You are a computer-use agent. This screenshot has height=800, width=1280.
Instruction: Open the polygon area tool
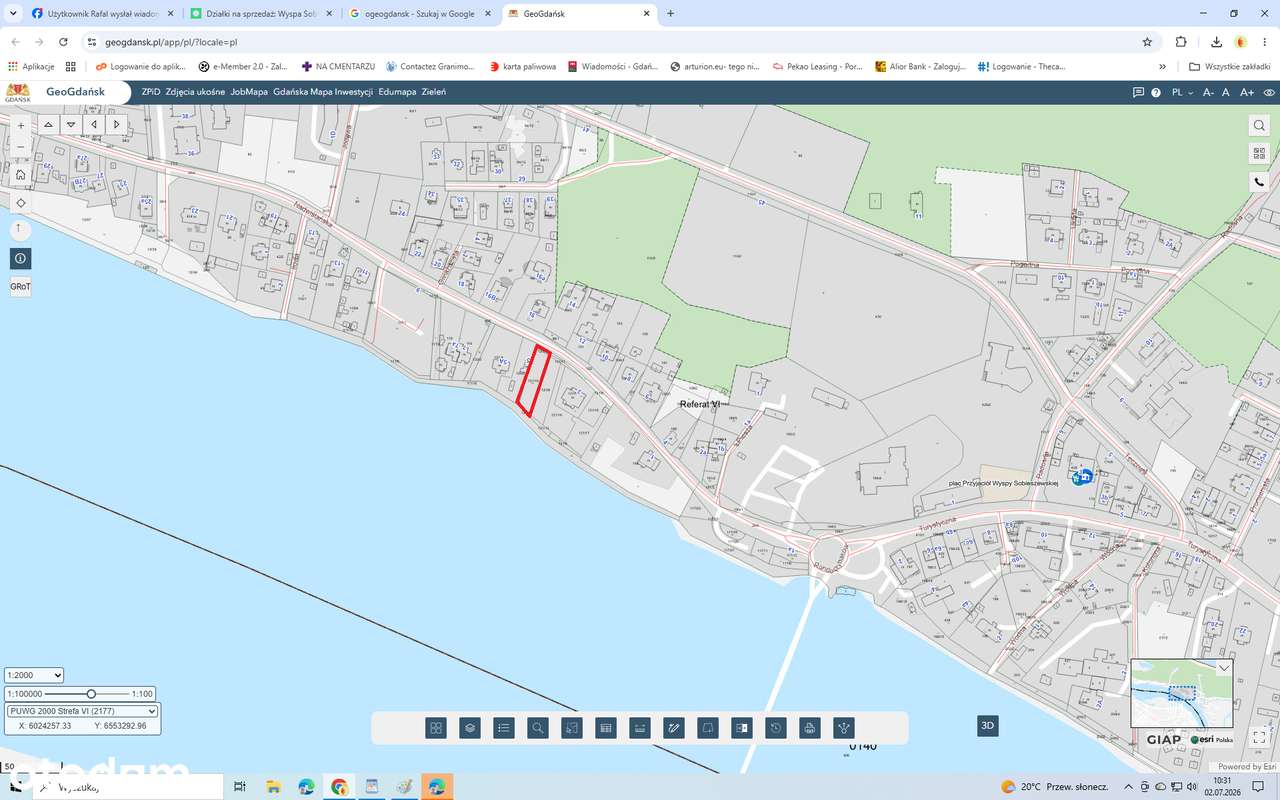point(708,728)
